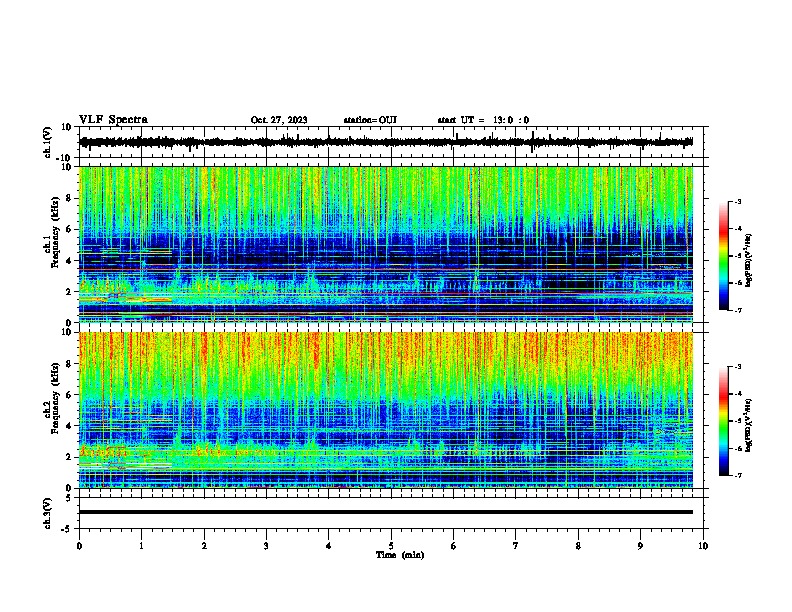Image resolution: width=792 pixels, height=612 pixels.
Task: Click the ch.1 colorbar "log(PSD)" label
Action: [749, 261]
